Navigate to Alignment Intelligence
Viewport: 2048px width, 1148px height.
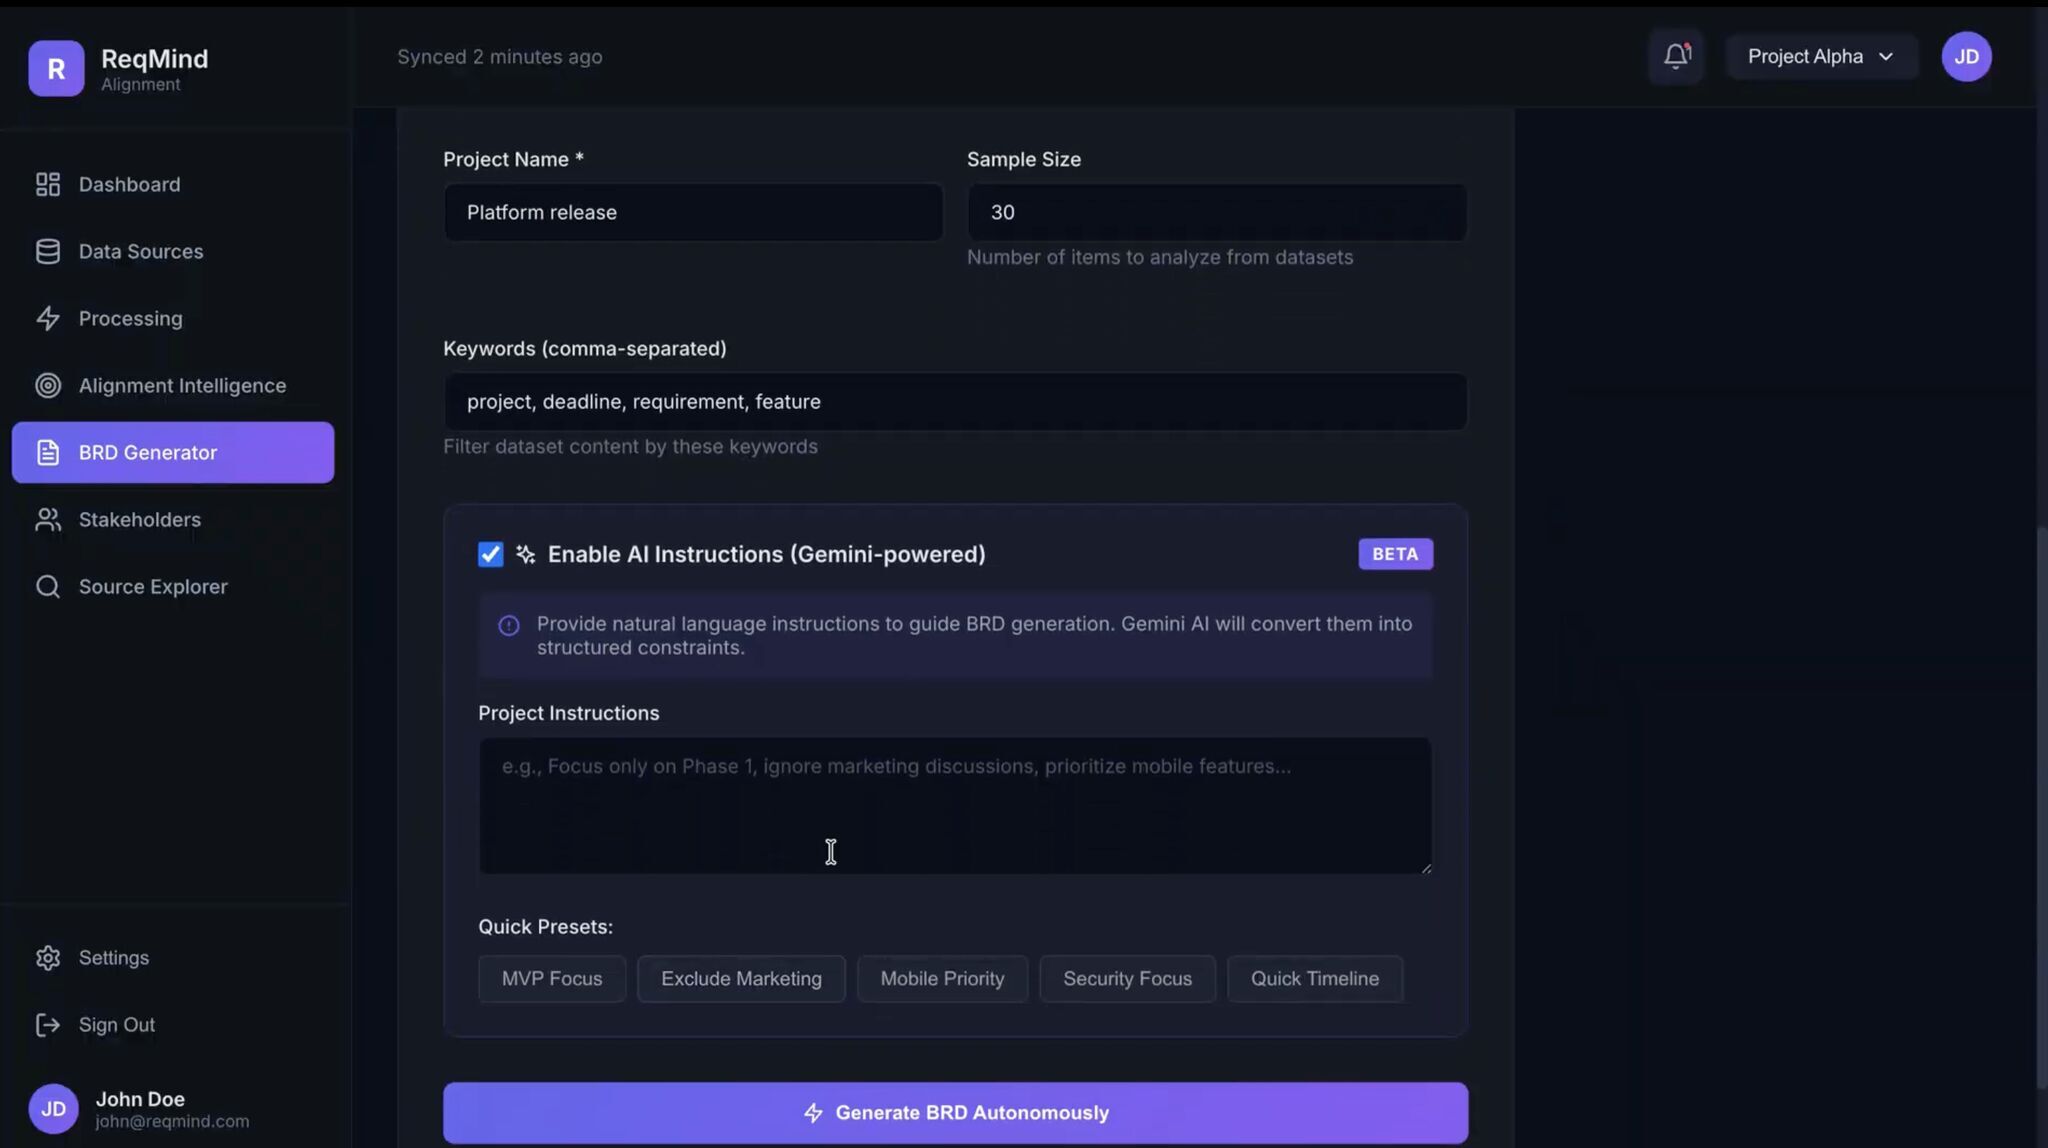pos(173,385)
